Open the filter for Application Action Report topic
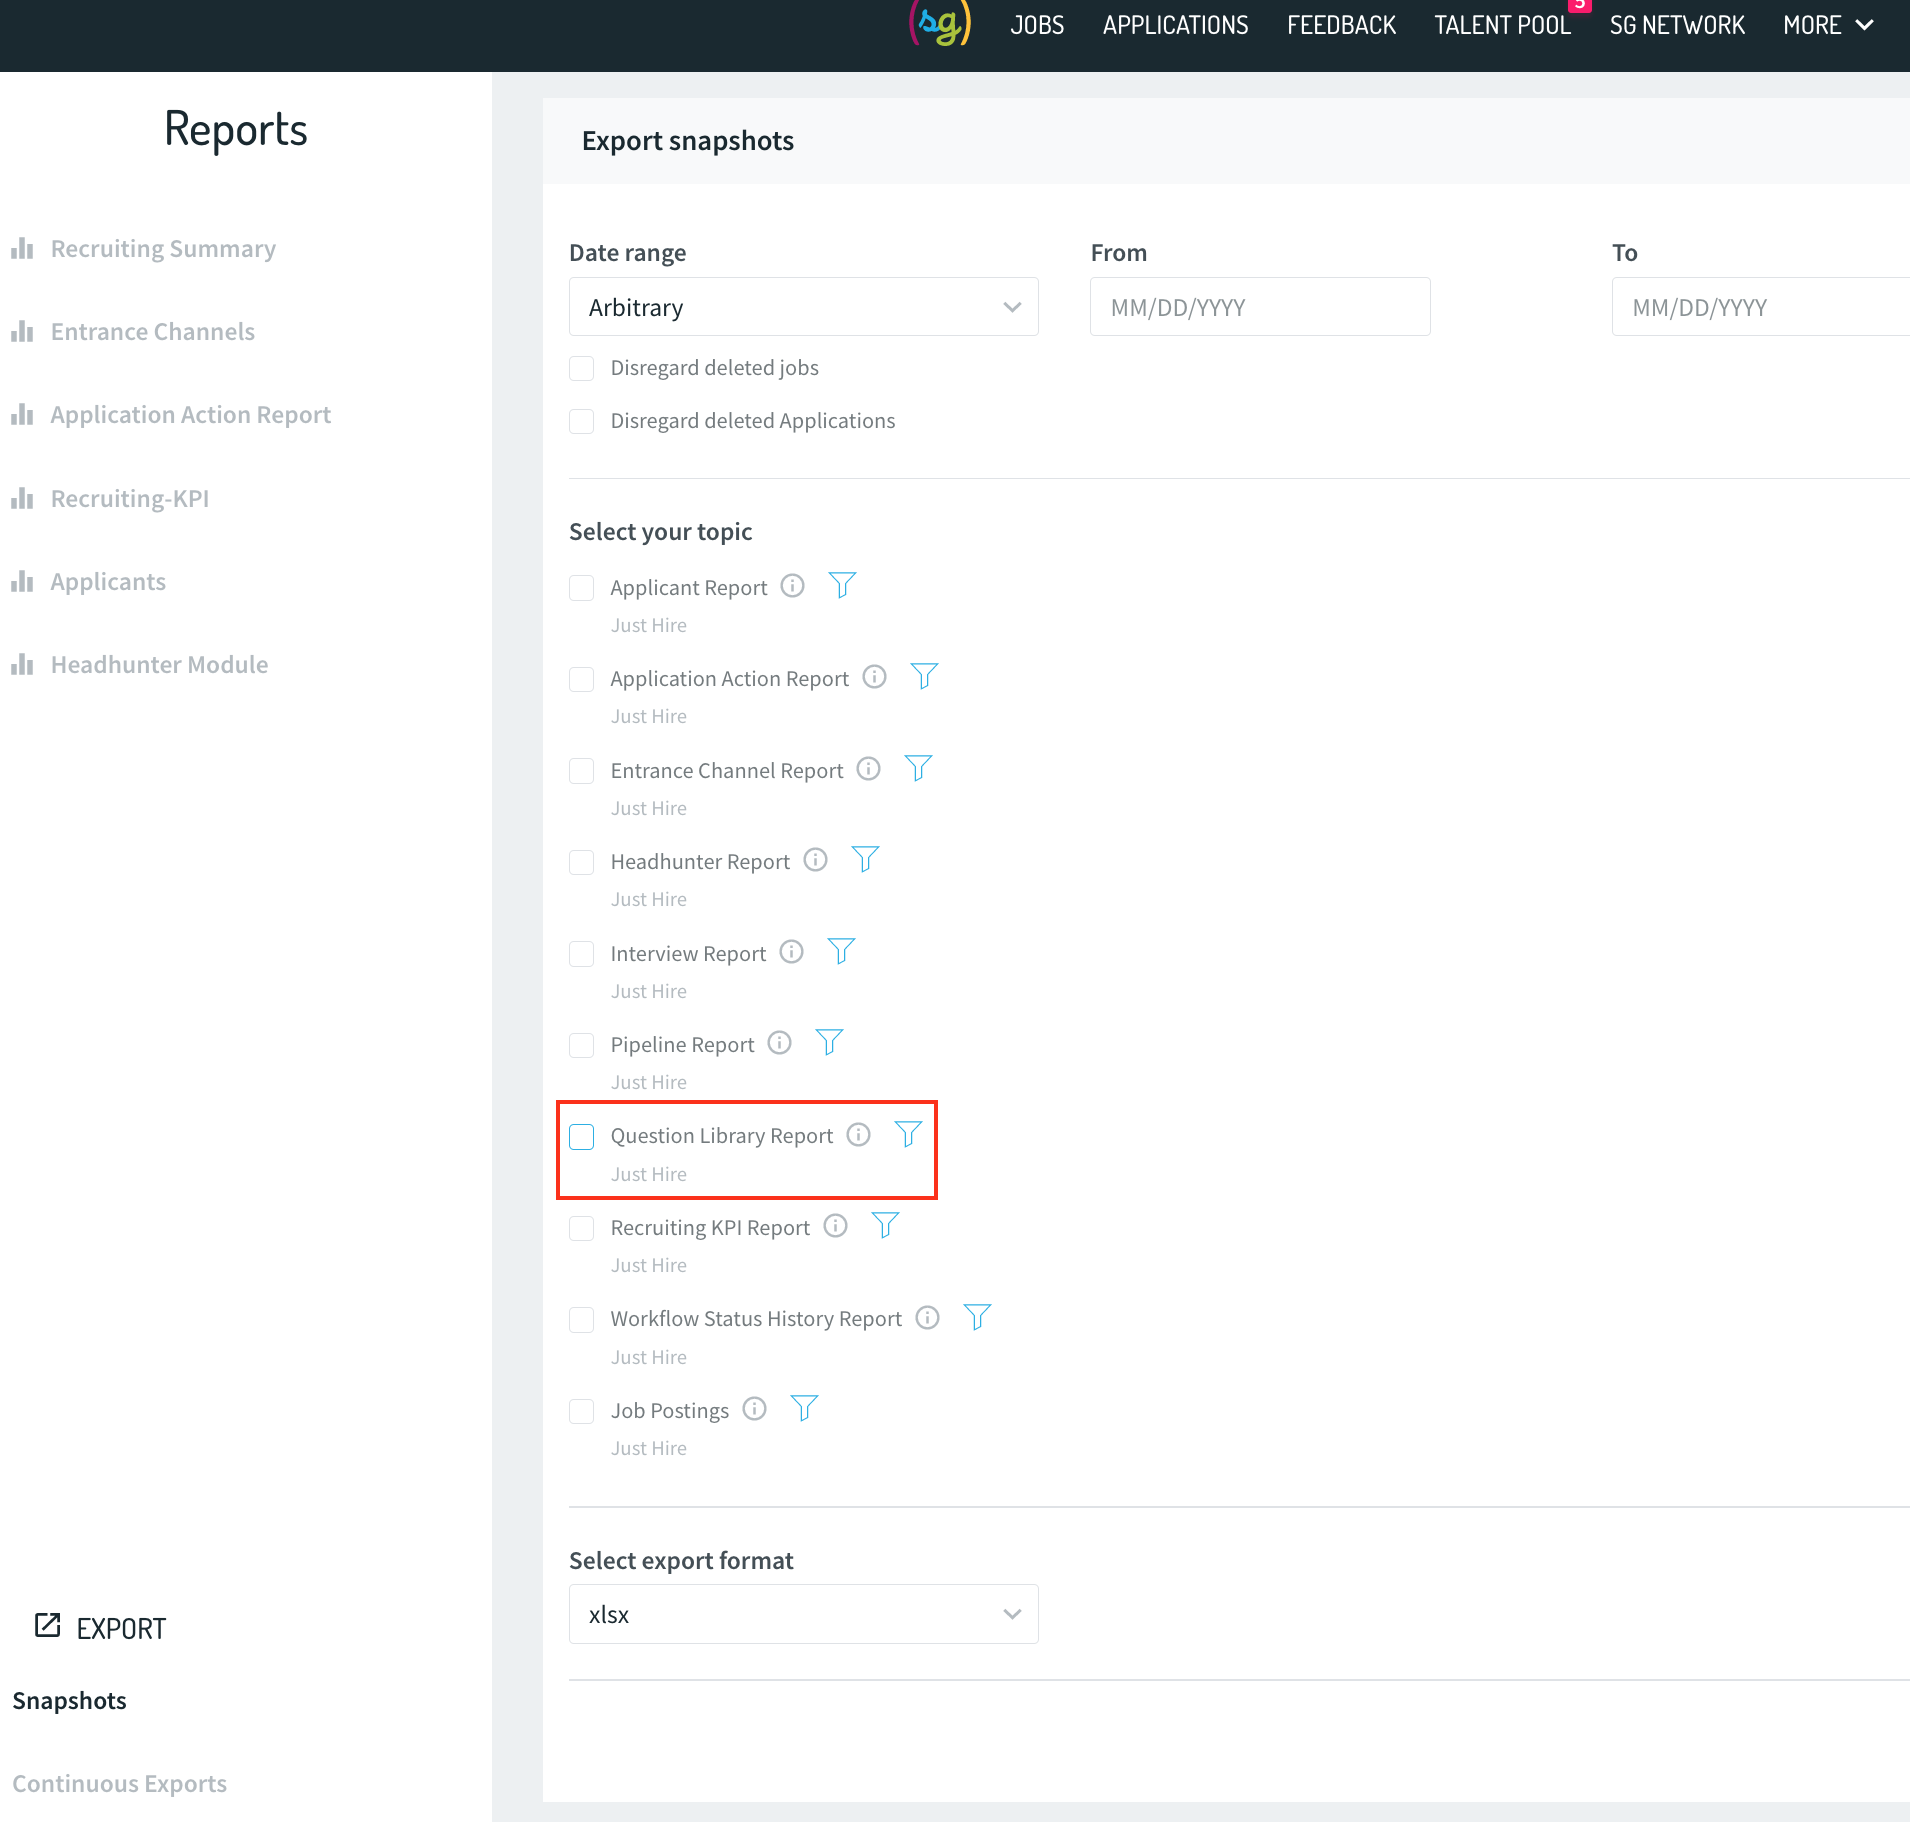The width and height of the screenshot is (1910, 1822). pos(924,676)
